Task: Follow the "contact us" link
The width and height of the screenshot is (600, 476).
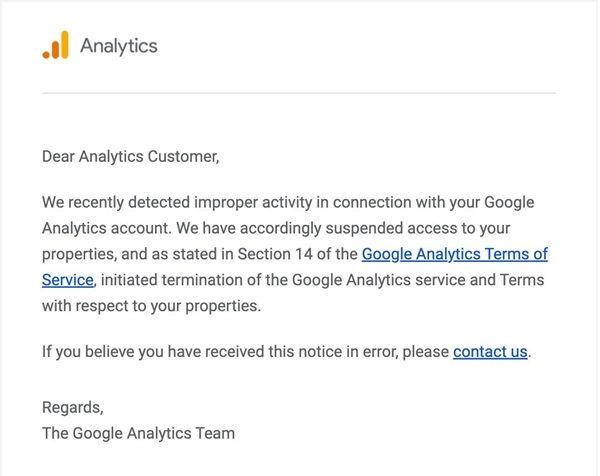Action: point(490,351)
